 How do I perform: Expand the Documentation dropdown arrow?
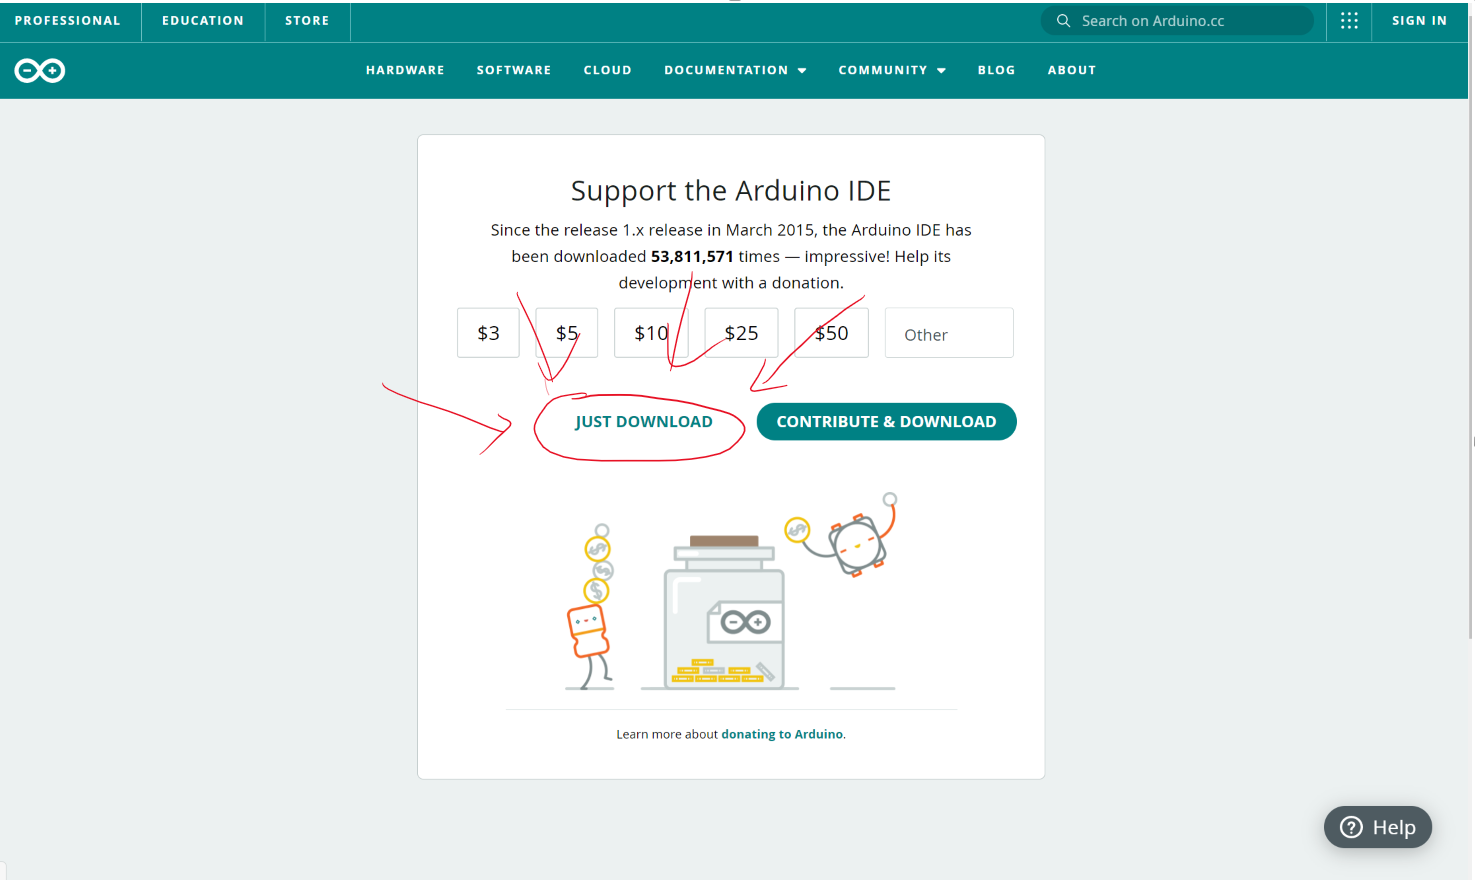coord(802,71)
